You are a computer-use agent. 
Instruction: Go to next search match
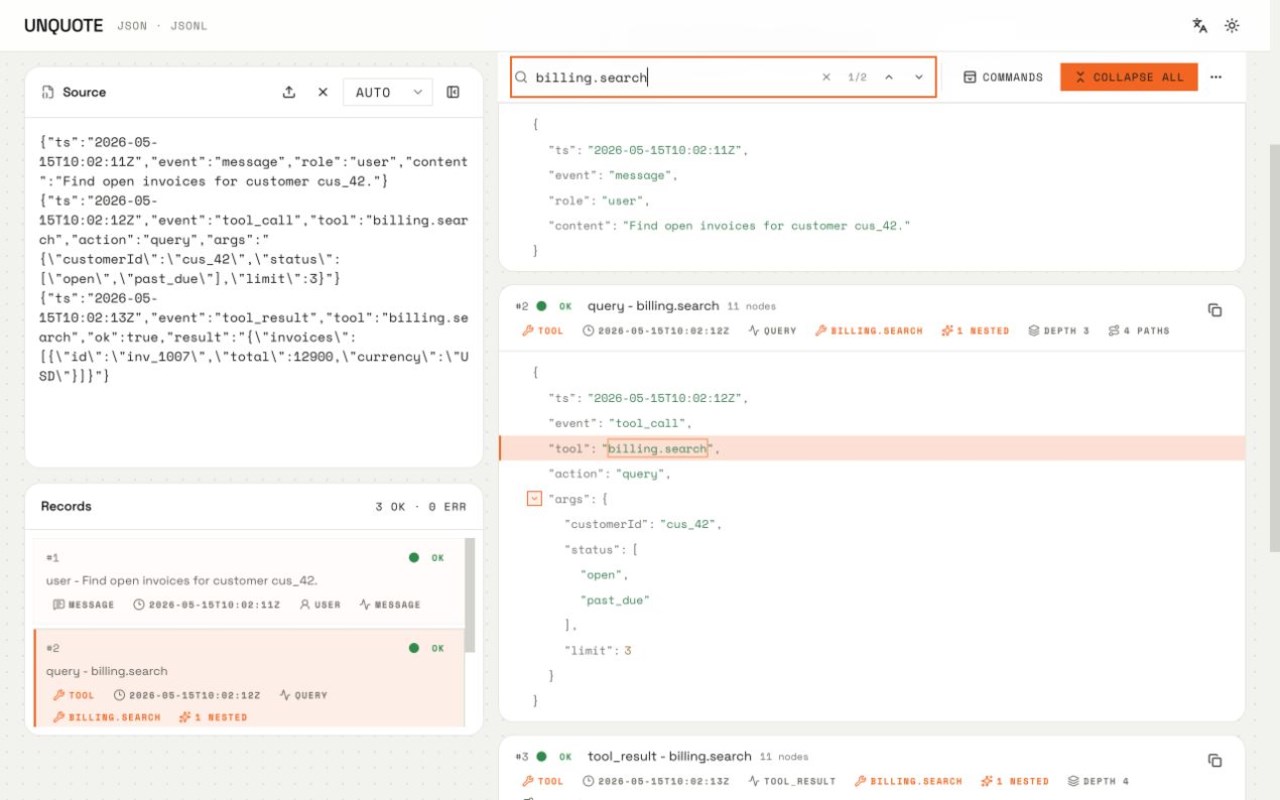(x=918, y=77)
